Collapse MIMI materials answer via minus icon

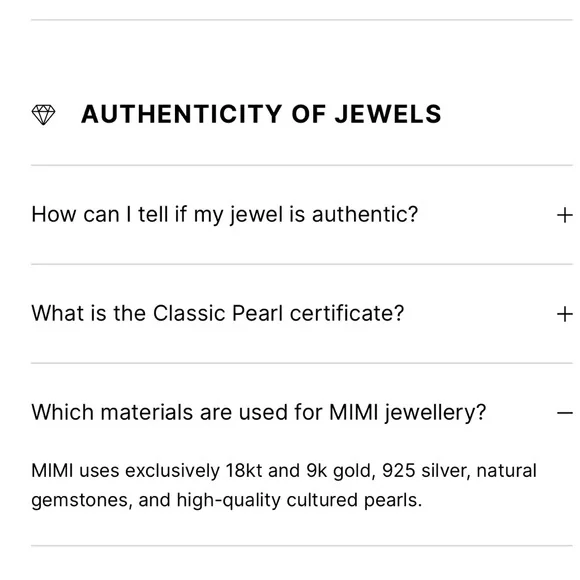click(x=564, y=412)
